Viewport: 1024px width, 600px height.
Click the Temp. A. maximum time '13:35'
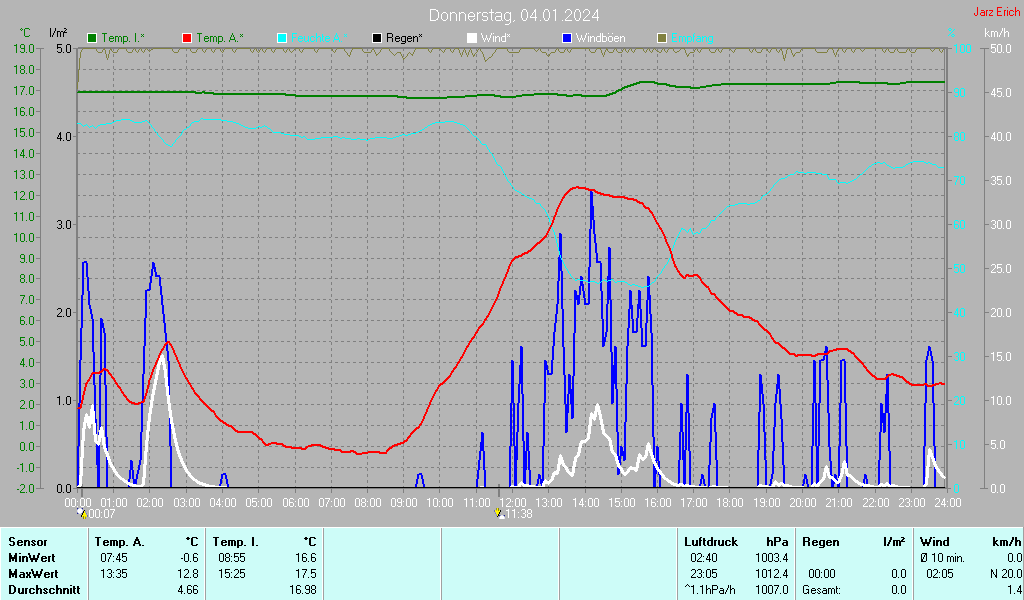coord(114,574)
